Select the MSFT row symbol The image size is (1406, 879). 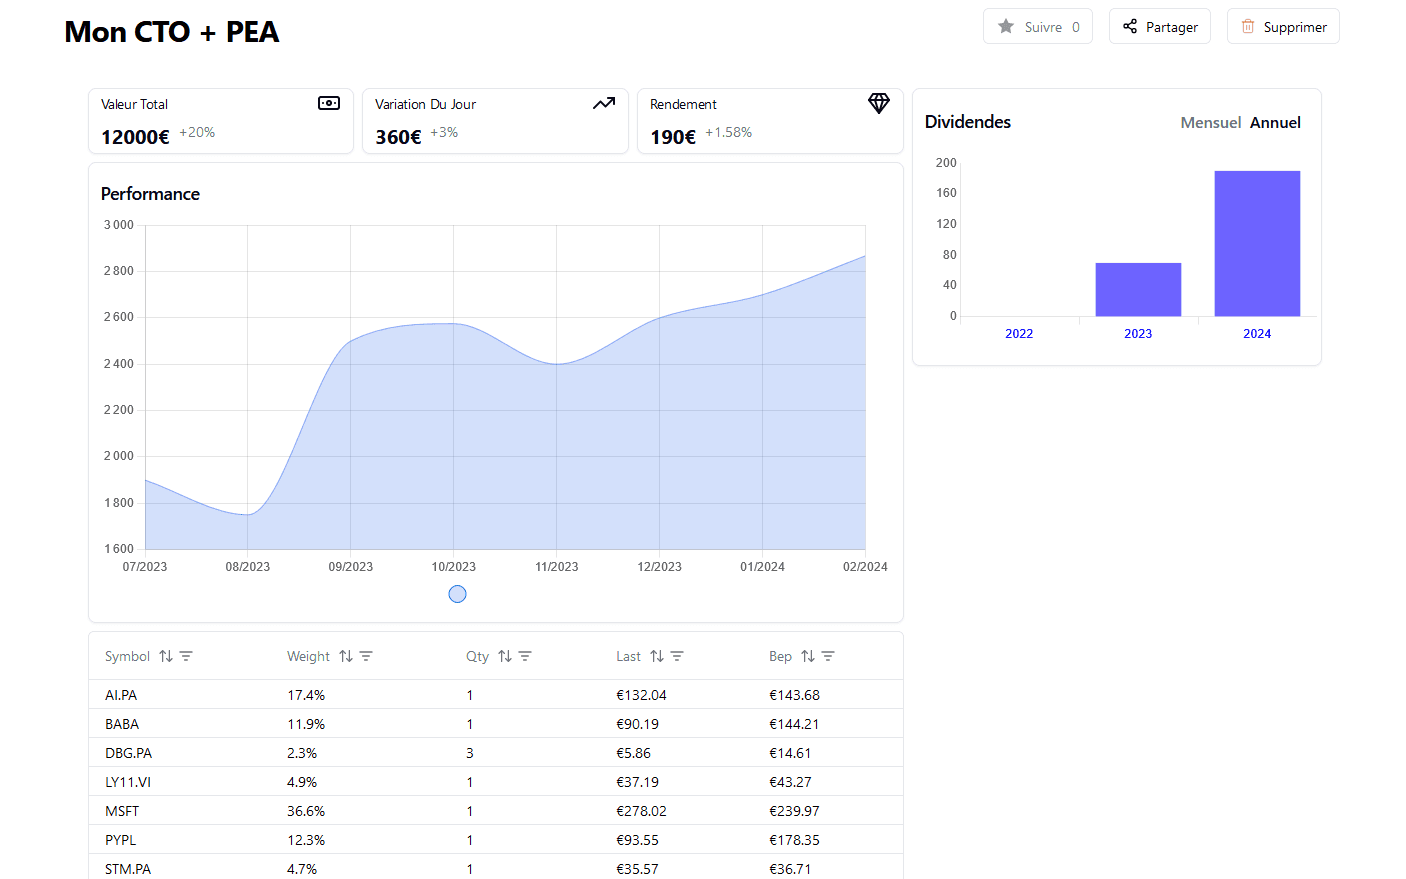[122, 811]
